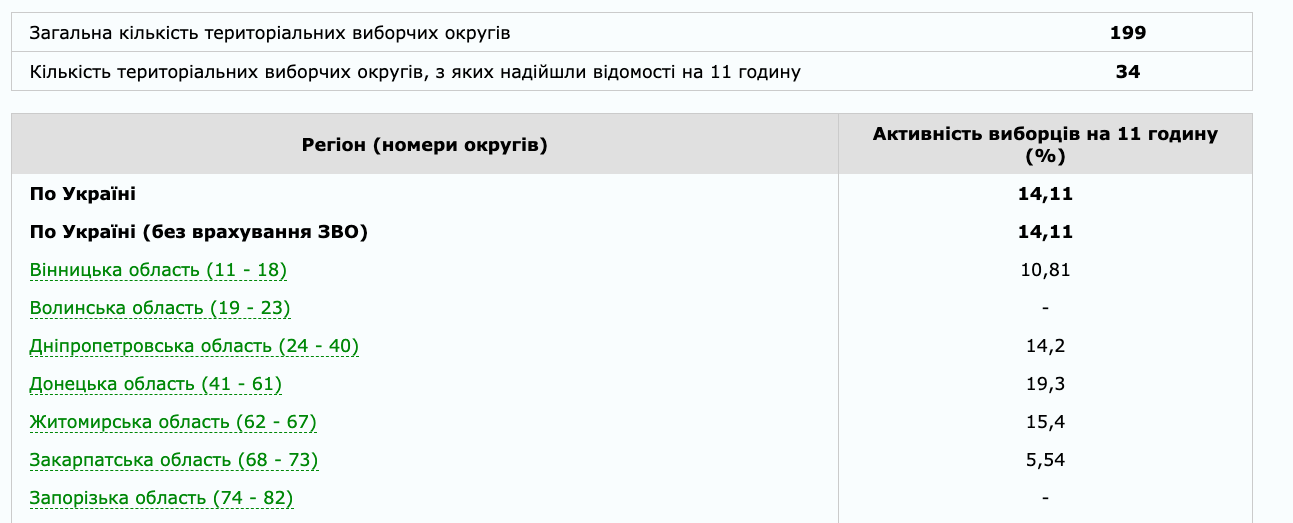Click the Дніпропетровська область (24 - 40) link
The width and height of the screenshot is (1293, 523).
[194, 346]
